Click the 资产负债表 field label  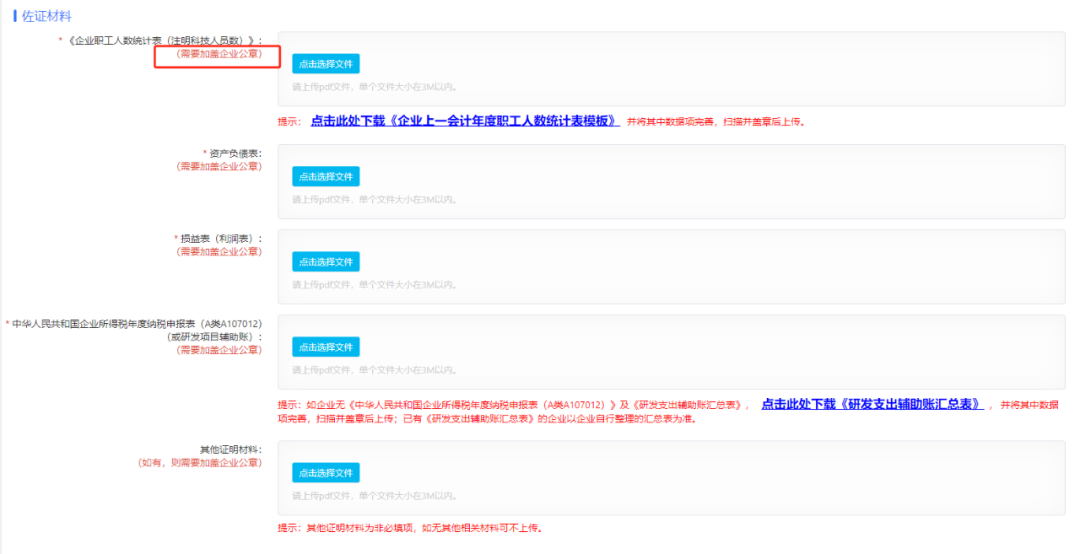click(233, 153)
